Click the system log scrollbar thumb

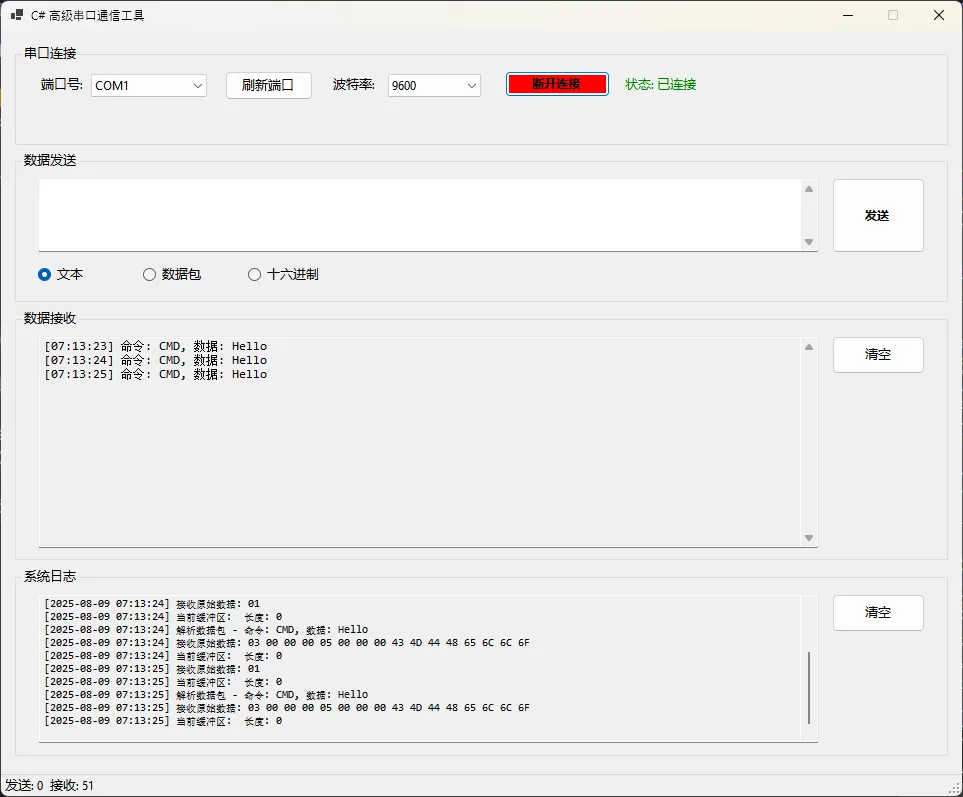pos(809,687)
